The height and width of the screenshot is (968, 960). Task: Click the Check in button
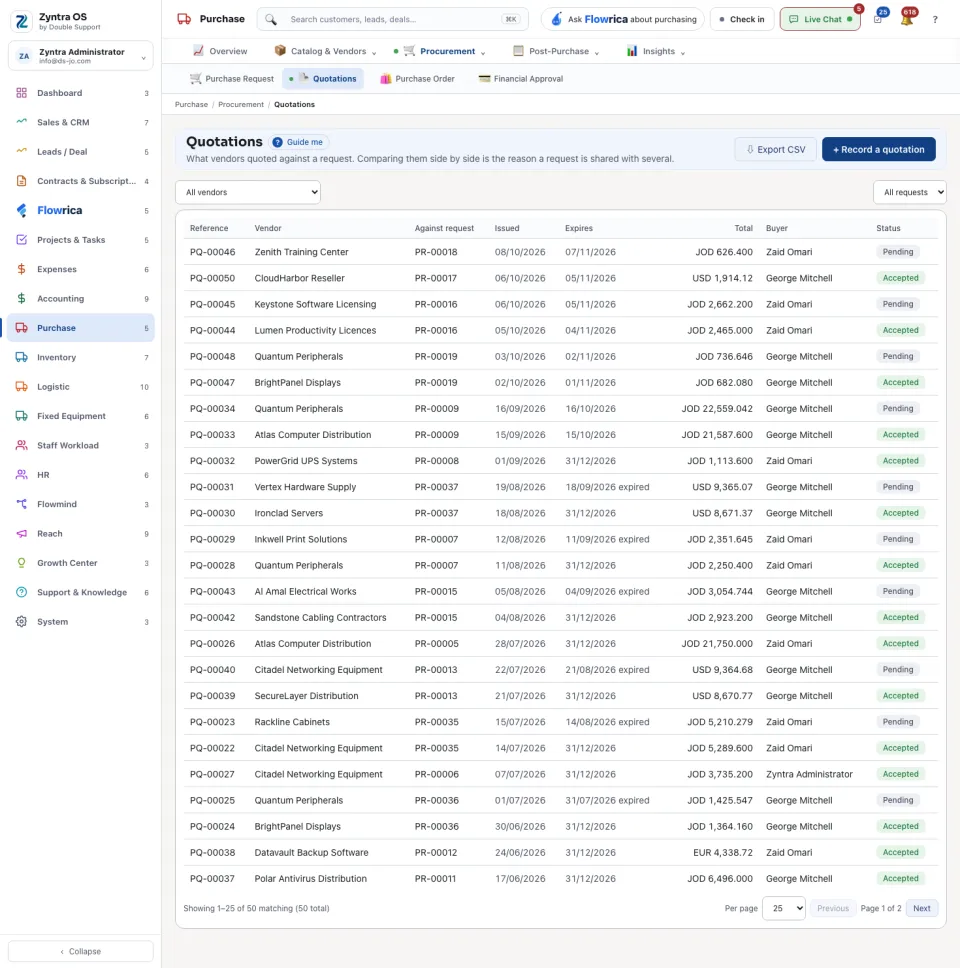tap(741, 19)
